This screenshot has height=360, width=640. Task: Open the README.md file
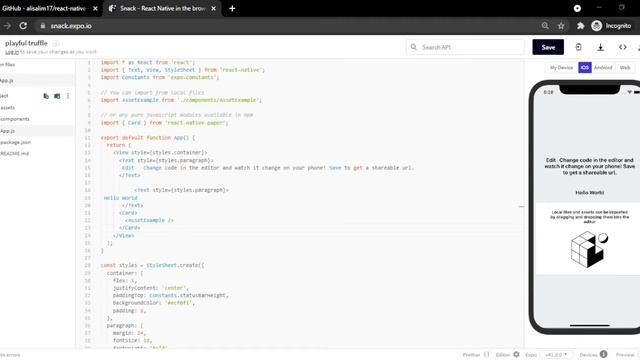click(14, 153)
